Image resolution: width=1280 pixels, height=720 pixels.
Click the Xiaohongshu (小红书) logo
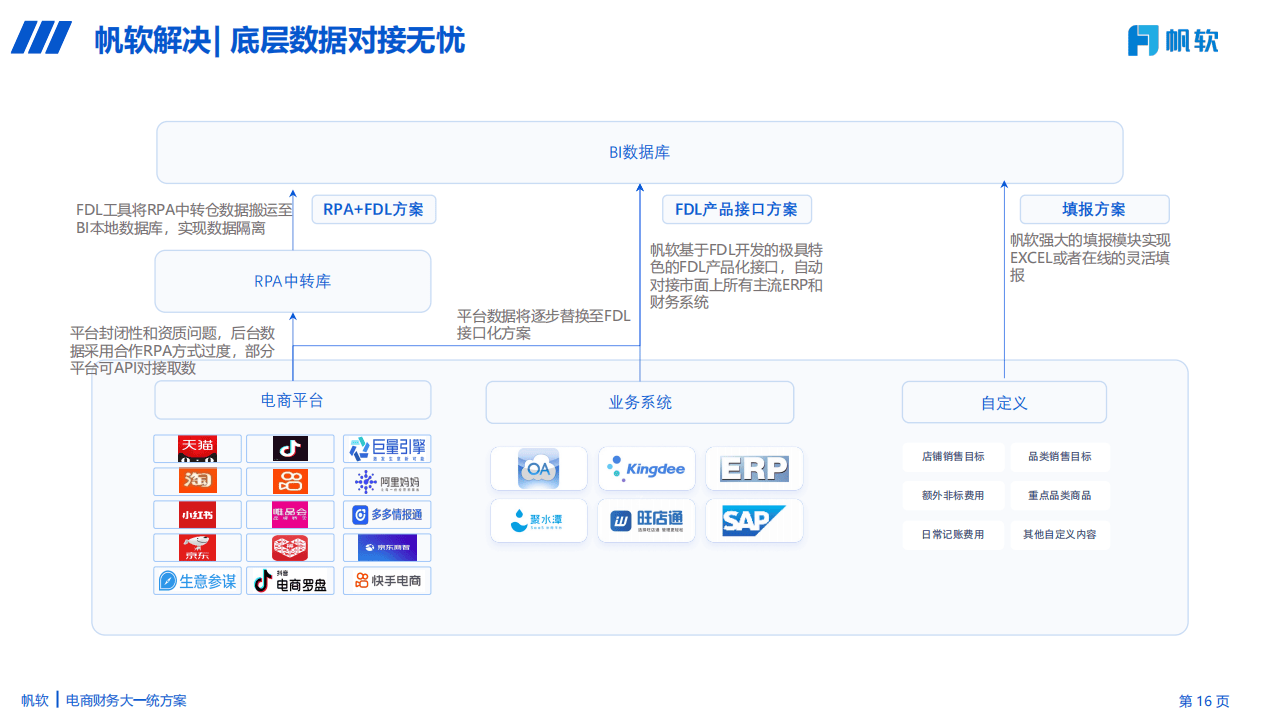coord(197,514)
